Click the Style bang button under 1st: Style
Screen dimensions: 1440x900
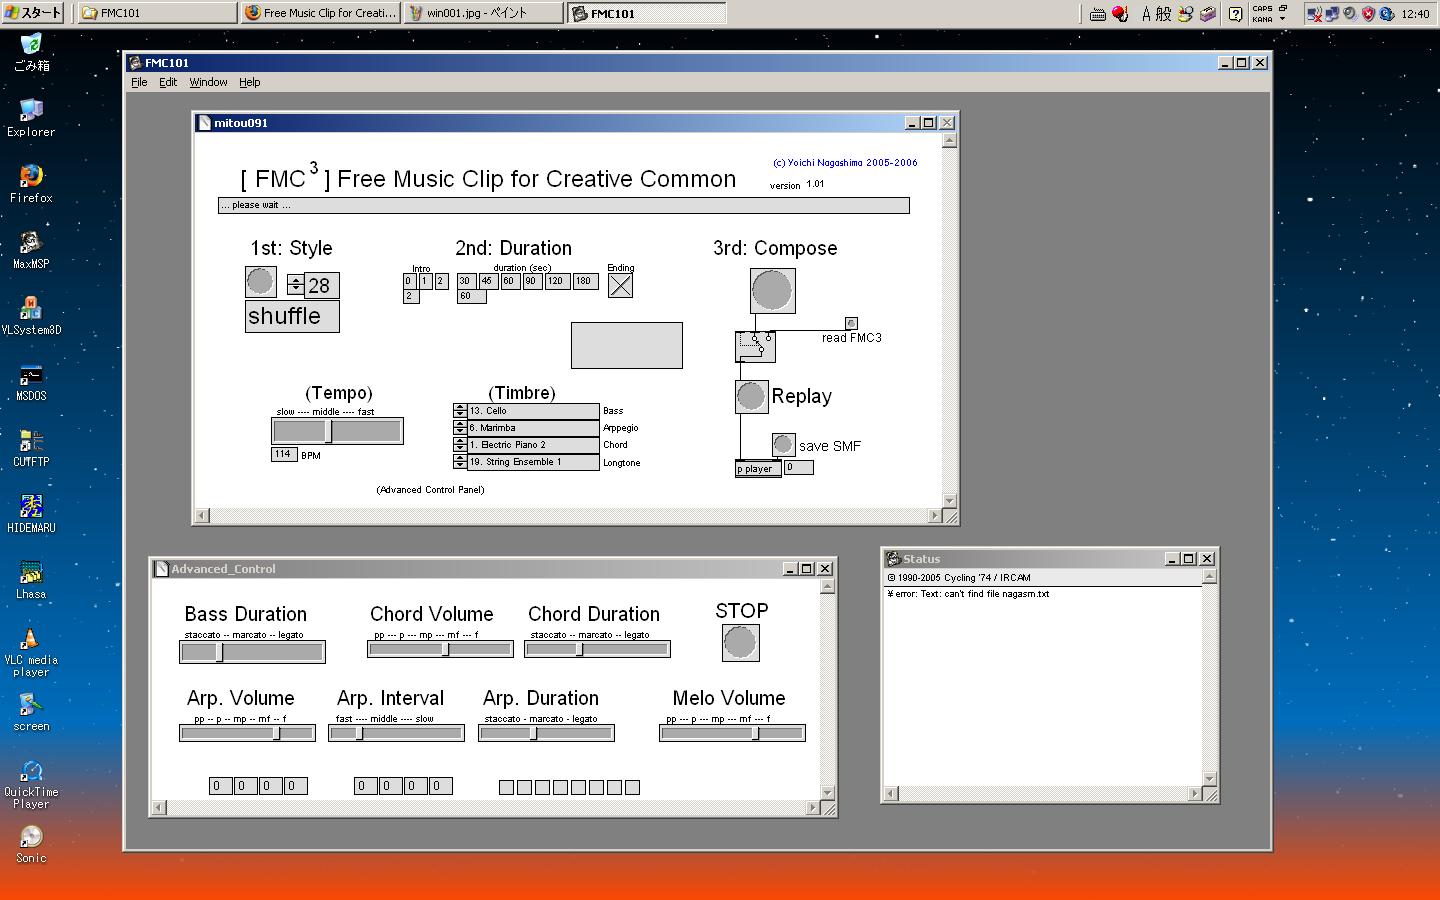point(260,282)
